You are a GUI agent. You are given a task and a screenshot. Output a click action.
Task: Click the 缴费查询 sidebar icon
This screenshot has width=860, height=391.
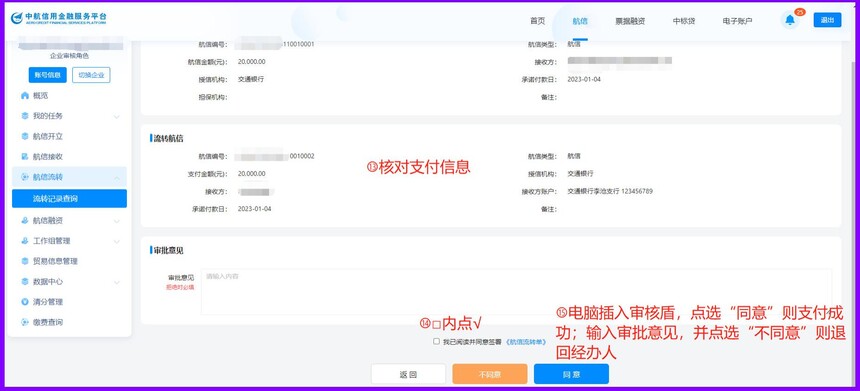[25, 322]
